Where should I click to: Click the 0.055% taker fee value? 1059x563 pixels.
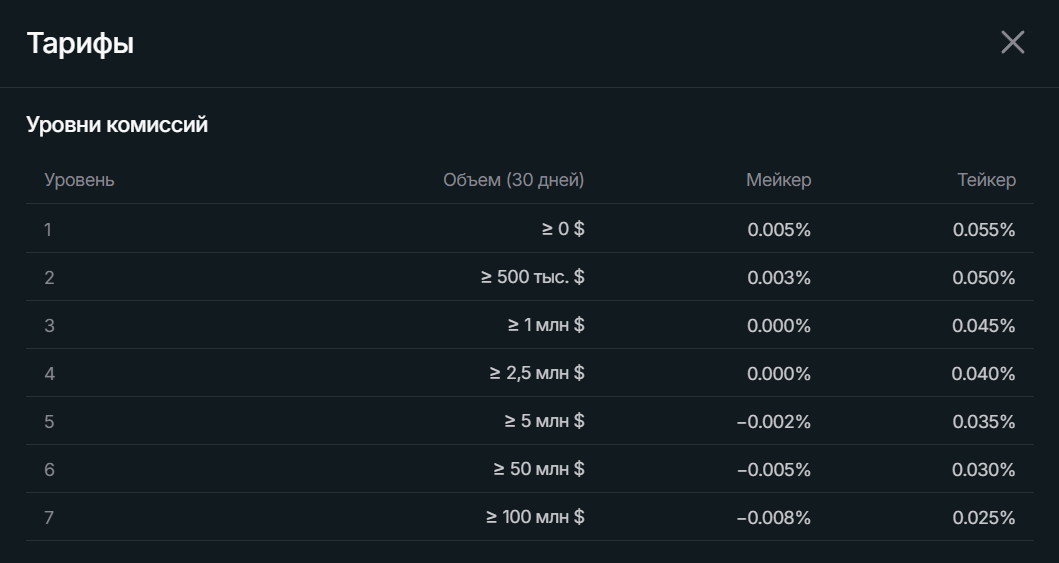click(x=984, y=230)
